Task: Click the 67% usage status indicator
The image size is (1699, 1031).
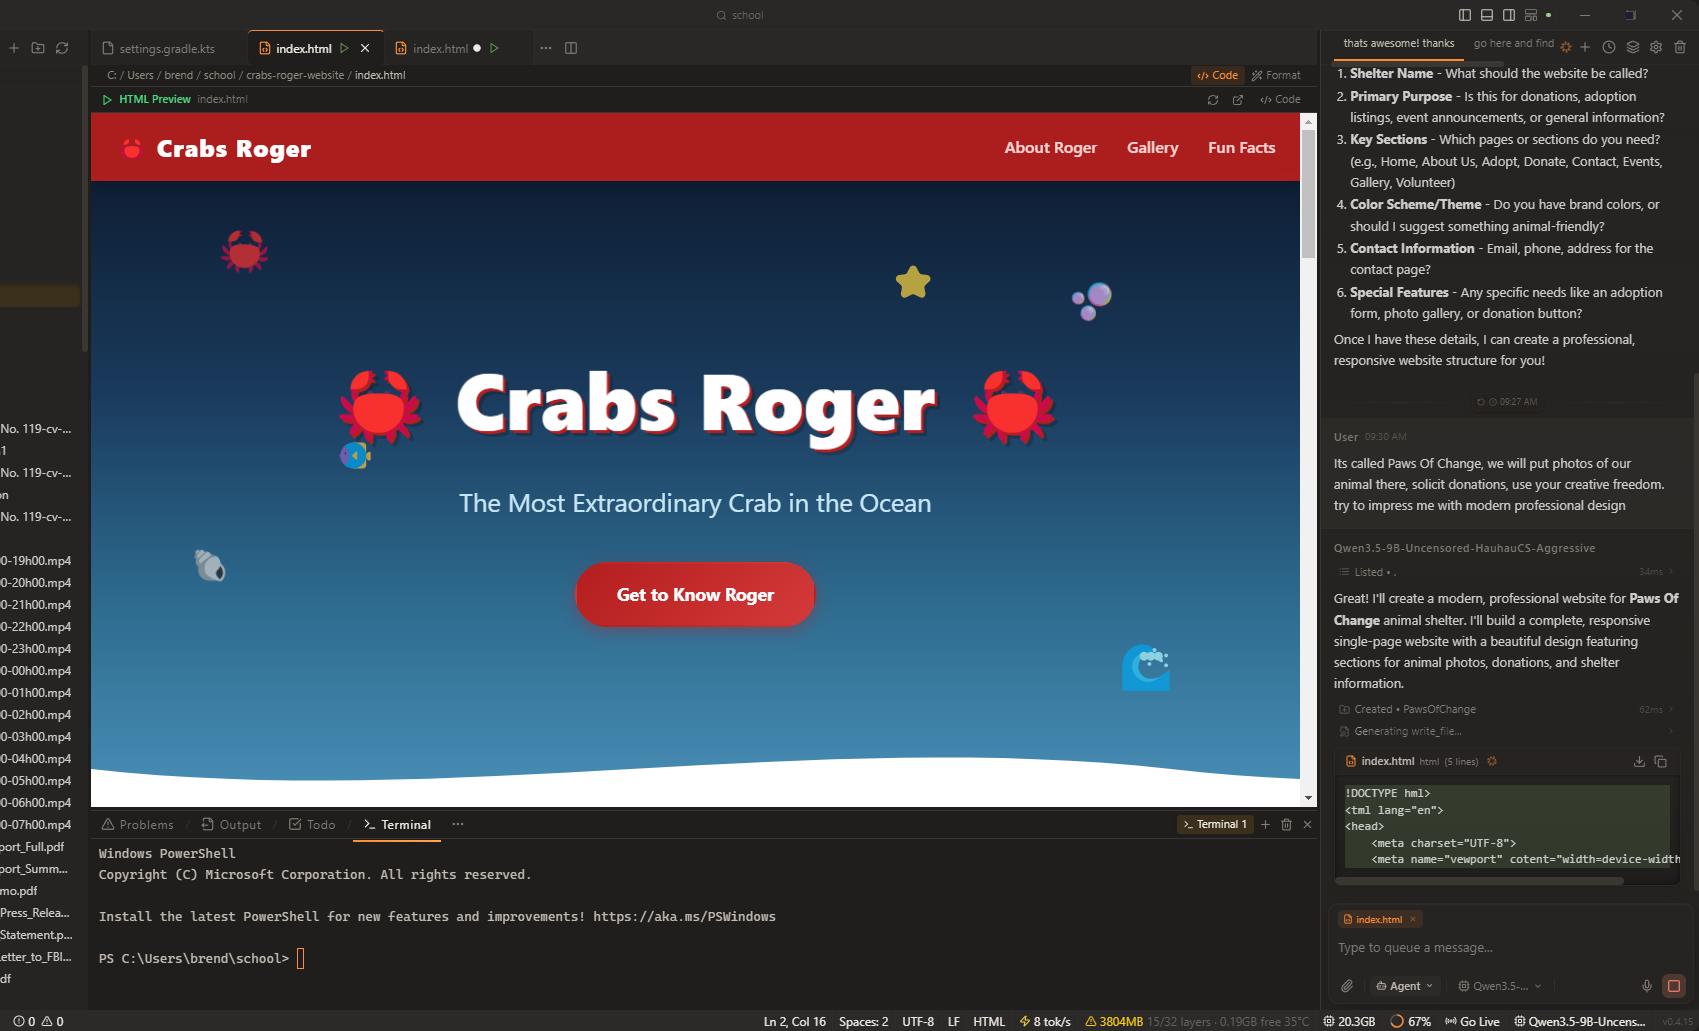Action: (1411, 1021)
